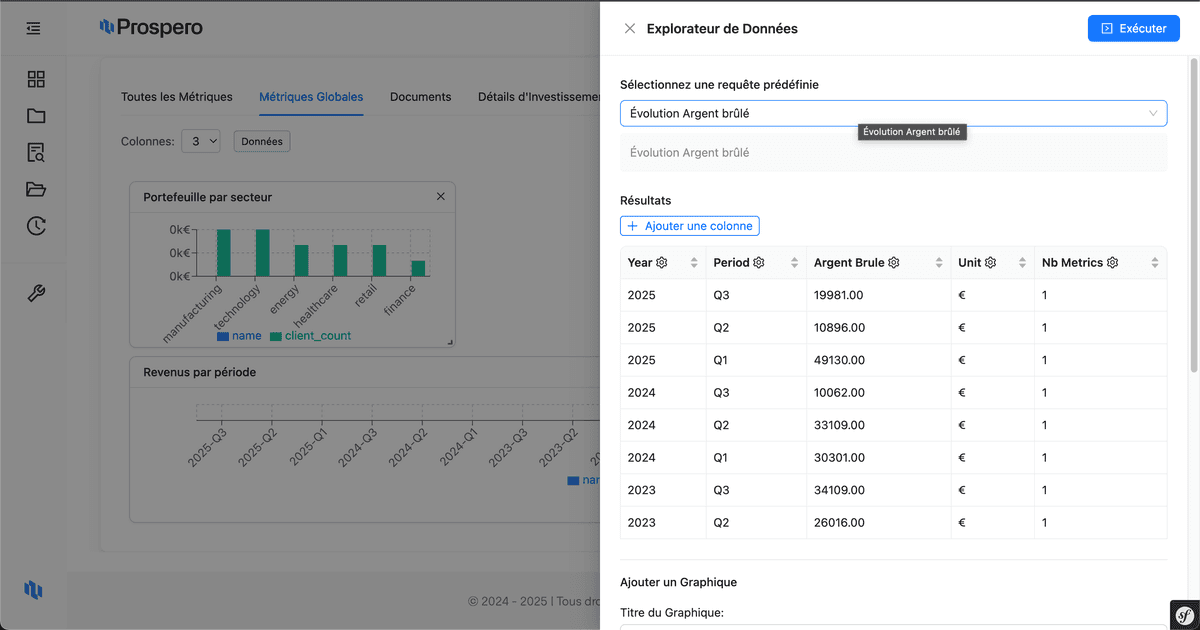
Task: Click the clock history icon in sidebar
Action: (36, 226)
